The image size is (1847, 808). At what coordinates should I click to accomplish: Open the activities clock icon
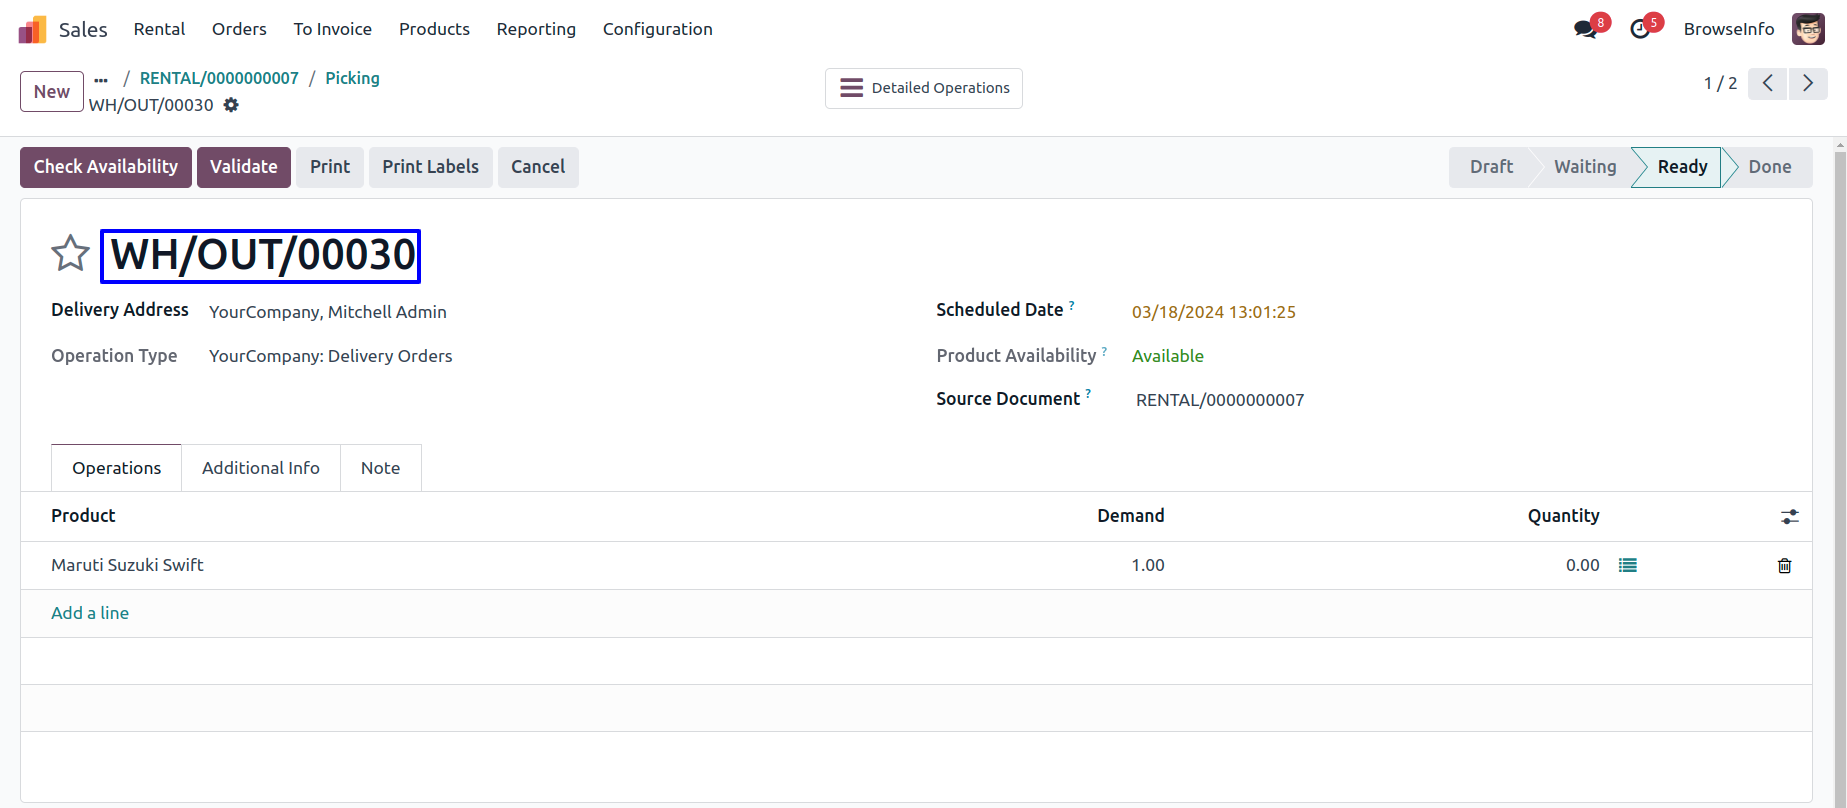pos(1640,30)
